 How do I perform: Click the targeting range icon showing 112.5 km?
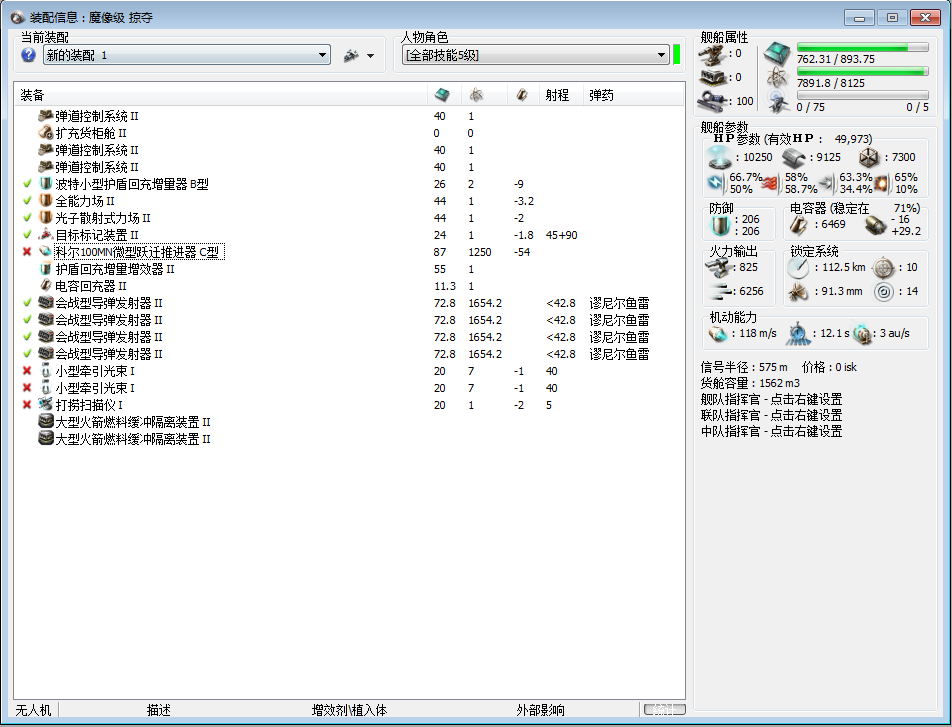(x=798, y=268)
